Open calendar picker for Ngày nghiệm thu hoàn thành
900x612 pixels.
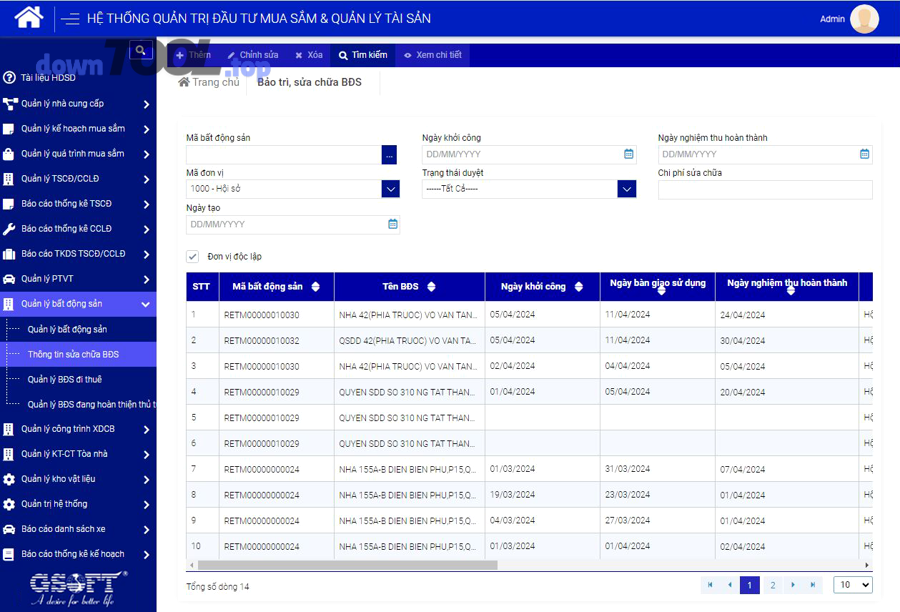pyautogui.click(x=865, y=154)
